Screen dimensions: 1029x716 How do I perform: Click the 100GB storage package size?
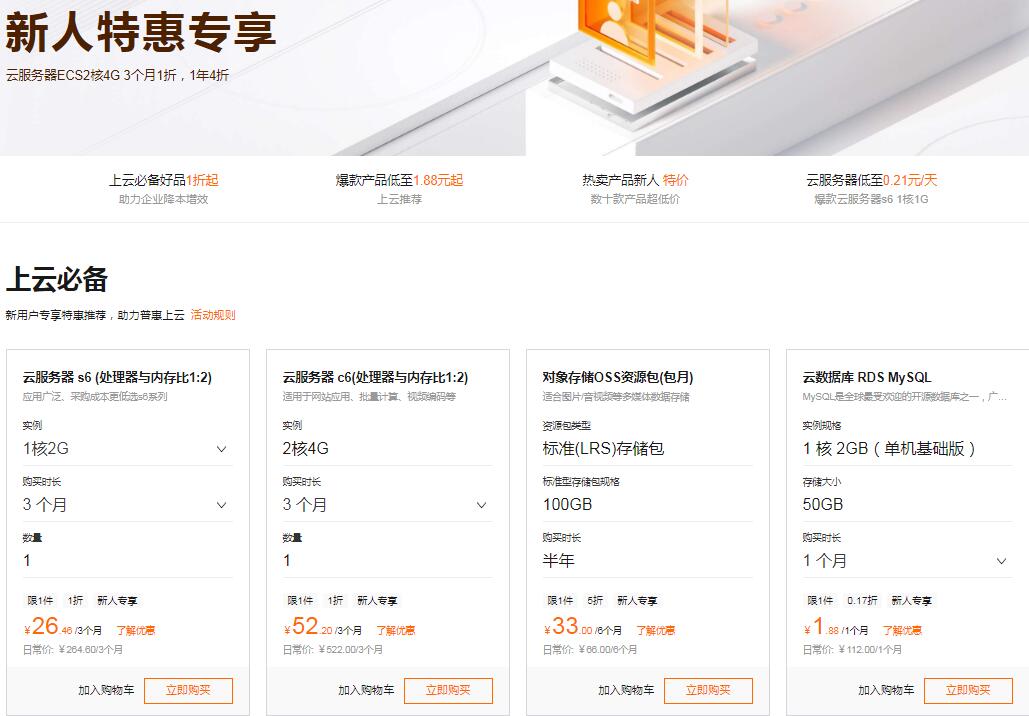568,505
